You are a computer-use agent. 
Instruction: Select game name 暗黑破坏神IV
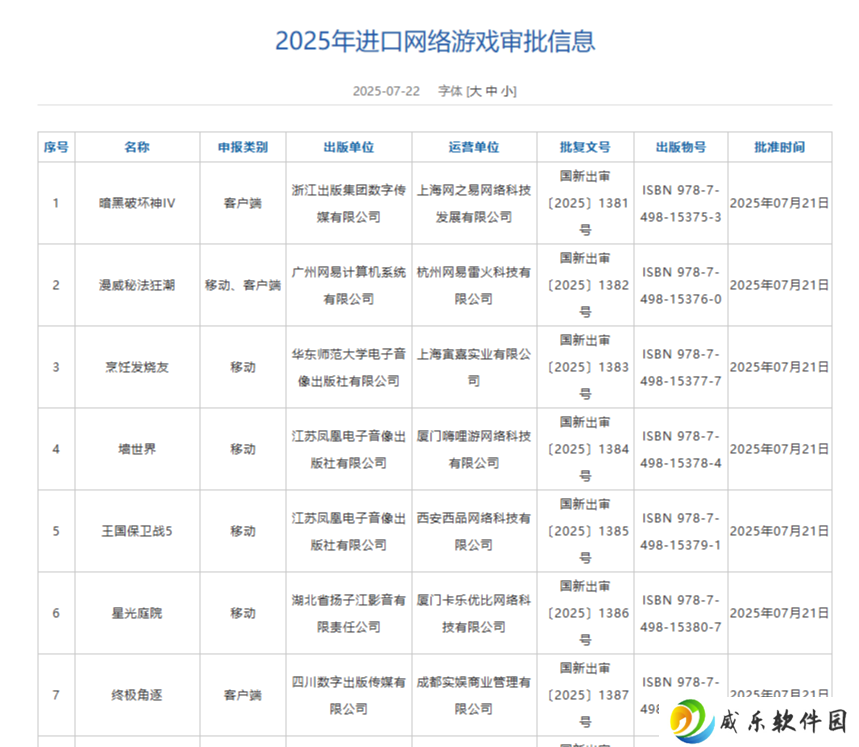pyautogui.click(x=137, y=203)
